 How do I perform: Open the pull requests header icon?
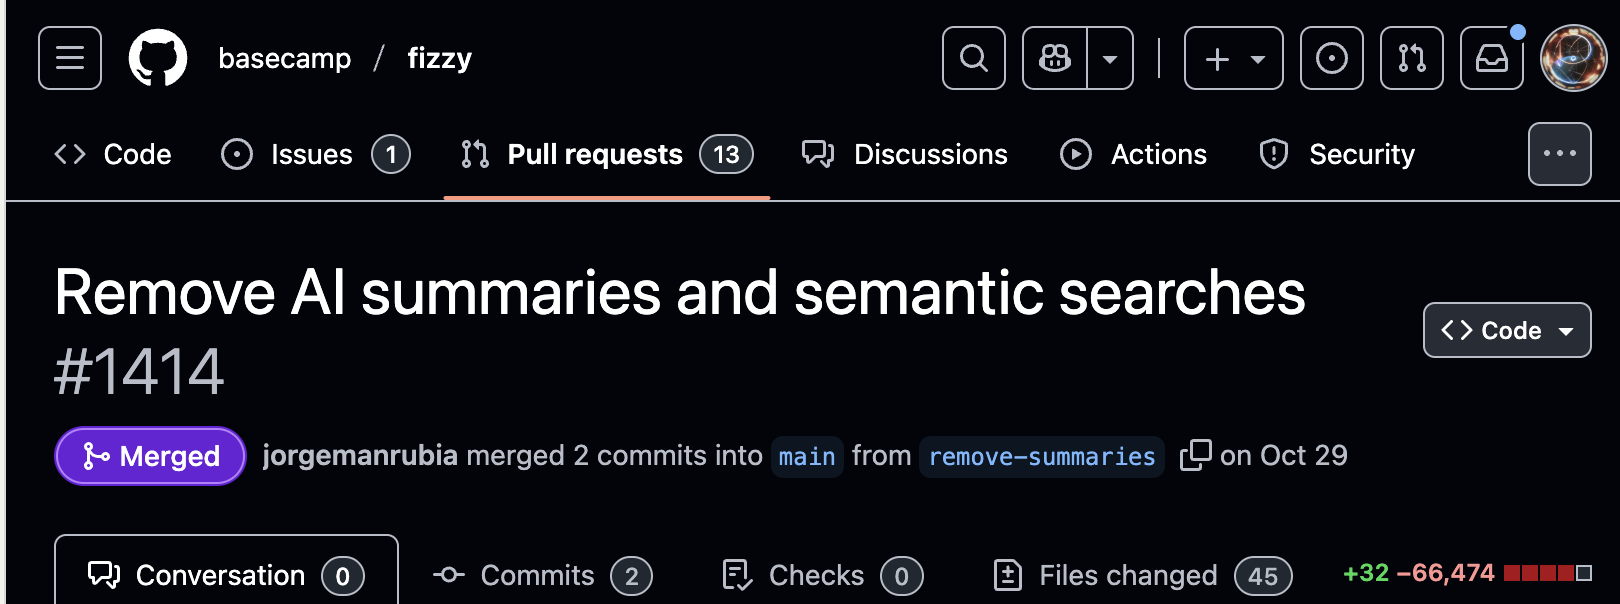coord(1411,58)
